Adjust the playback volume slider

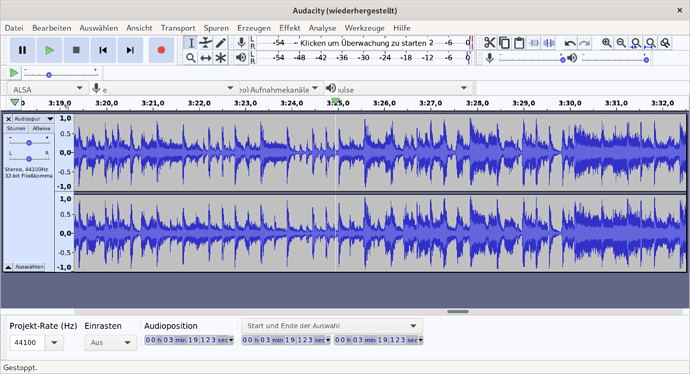615,58
